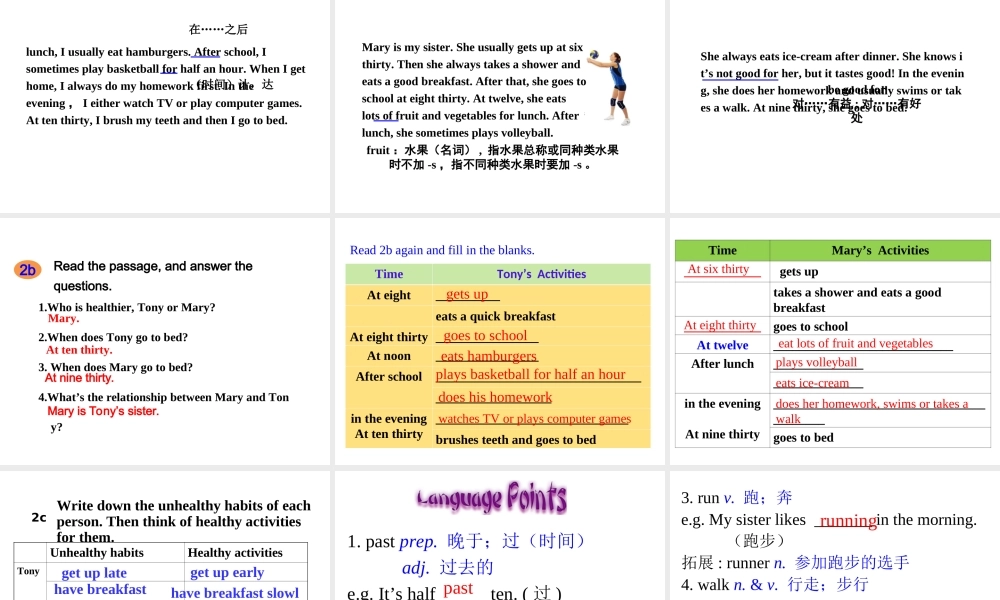The height and width of the screenshot is (600, 1000).
Task: Click the 'At noon' cell
Action: [389, 356]
